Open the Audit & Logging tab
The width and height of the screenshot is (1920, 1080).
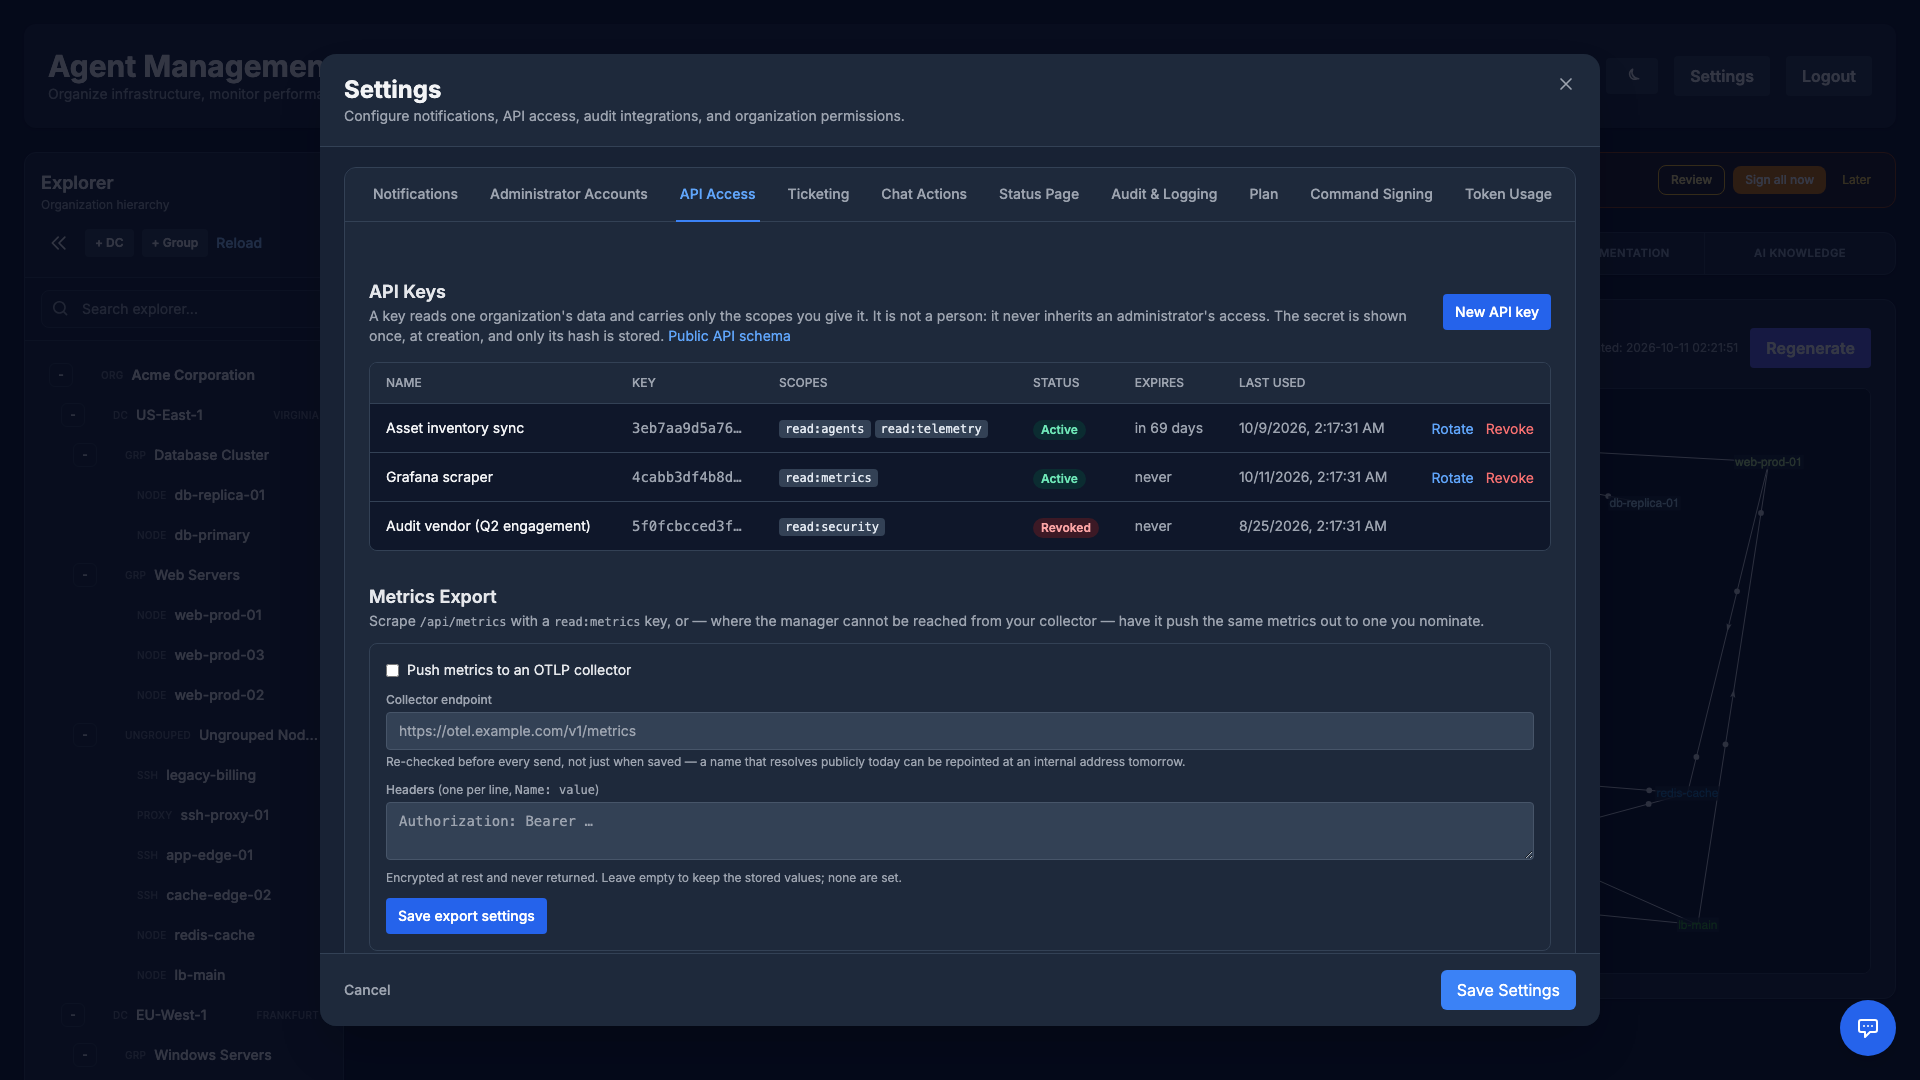1164,194
